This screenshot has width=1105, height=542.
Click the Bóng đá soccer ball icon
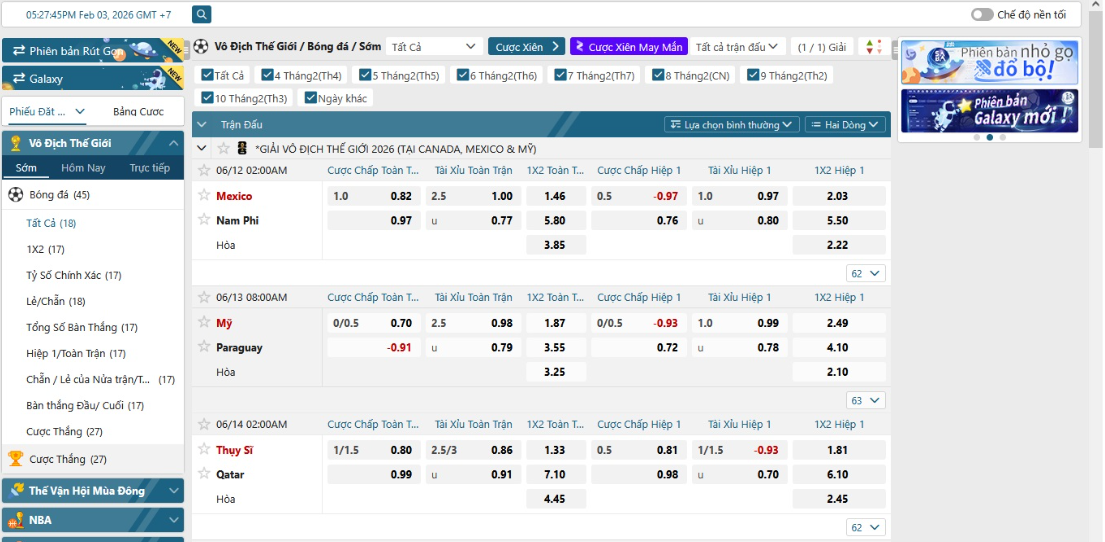tap(15, 195)
